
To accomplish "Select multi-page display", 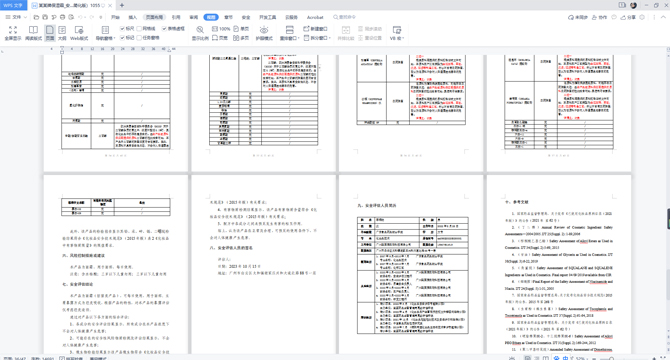I will tap(241, 38).
